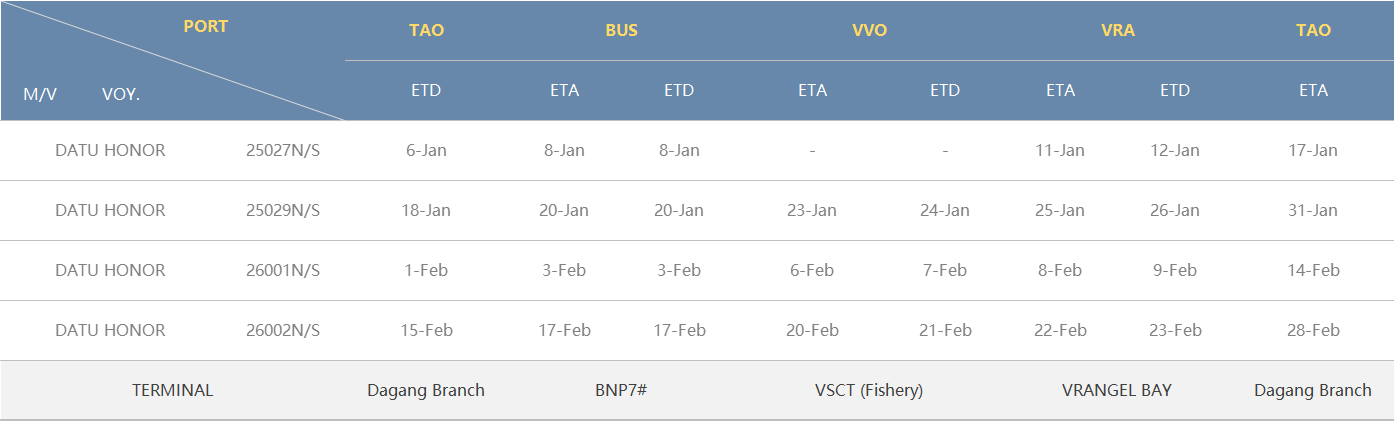Select the 31-Jan arrival date cell

coord(1313,210)
